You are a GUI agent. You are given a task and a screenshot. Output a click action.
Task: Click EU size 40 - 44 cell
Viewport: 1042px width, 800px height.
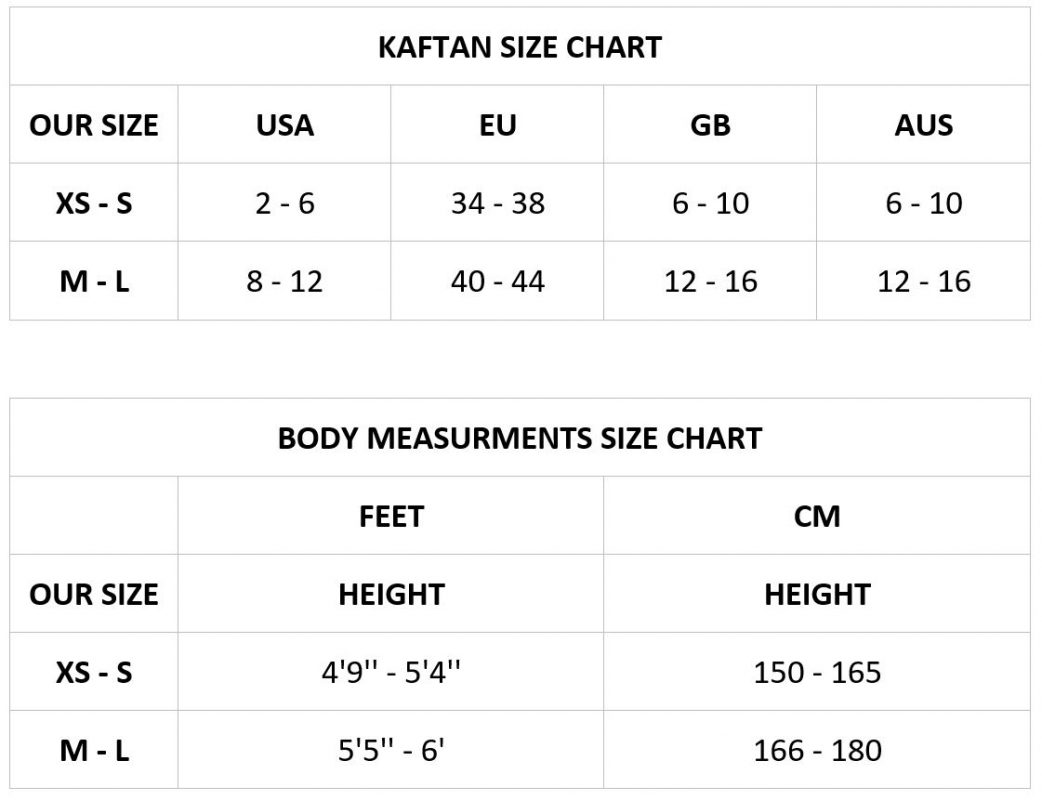coord(497,281)
